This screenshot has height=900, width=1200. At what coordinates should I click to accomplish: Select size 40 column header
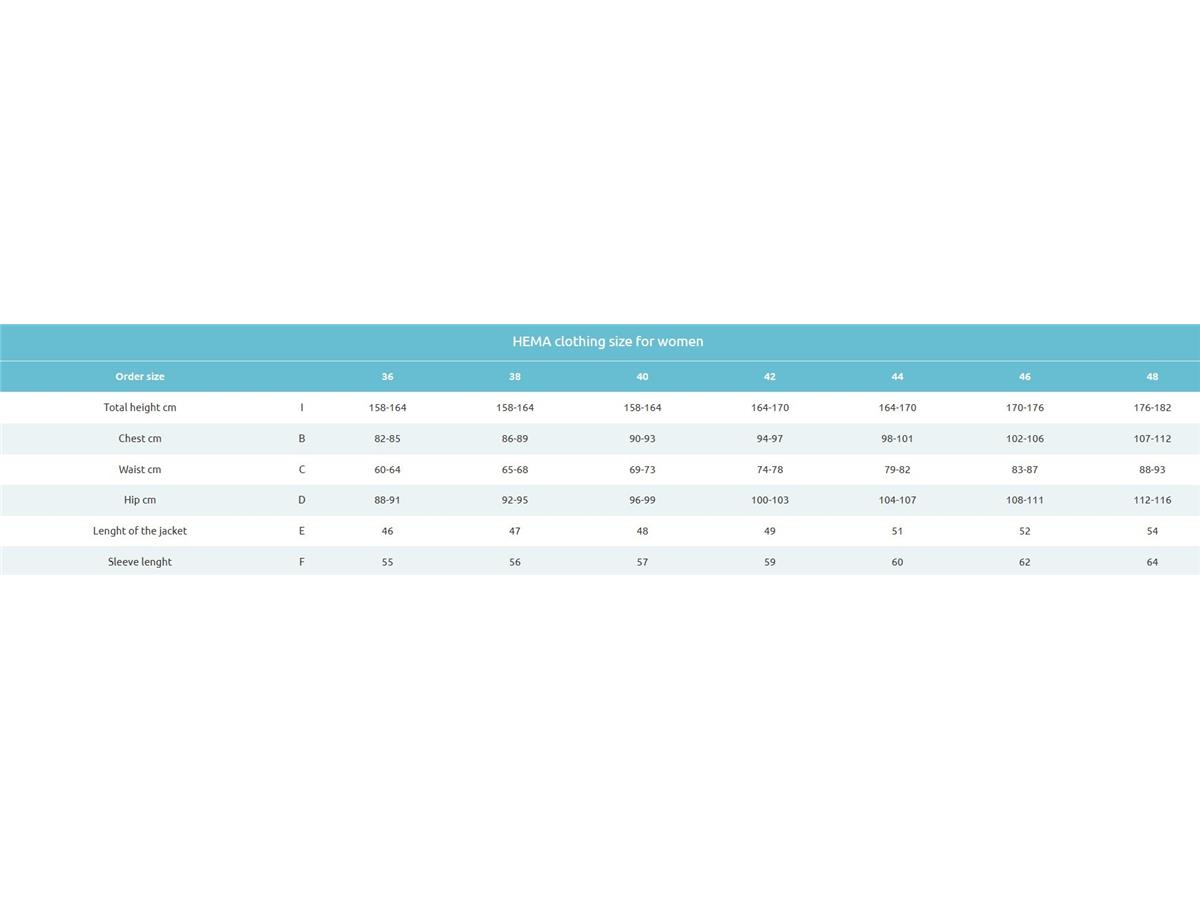(642, 377)
